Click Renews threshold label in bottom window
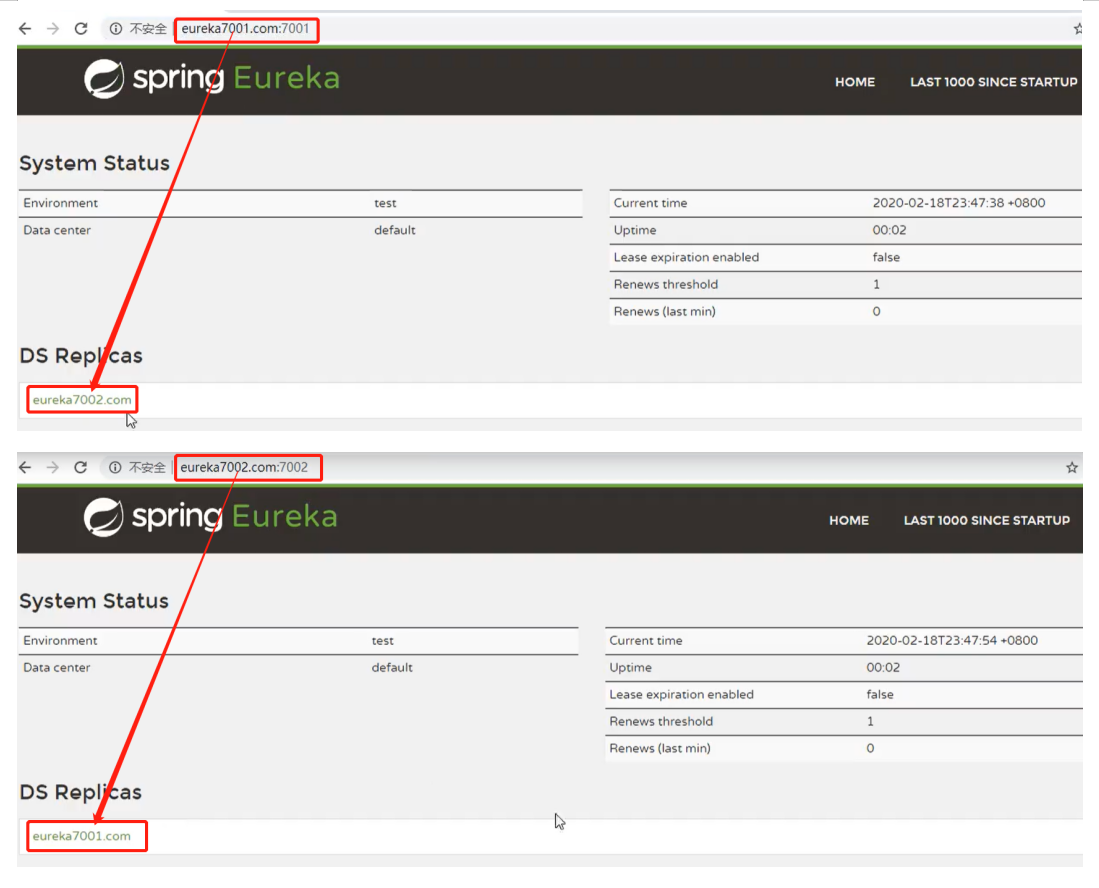The width and height of the screenshot is (1099, 888). (661, 721)
